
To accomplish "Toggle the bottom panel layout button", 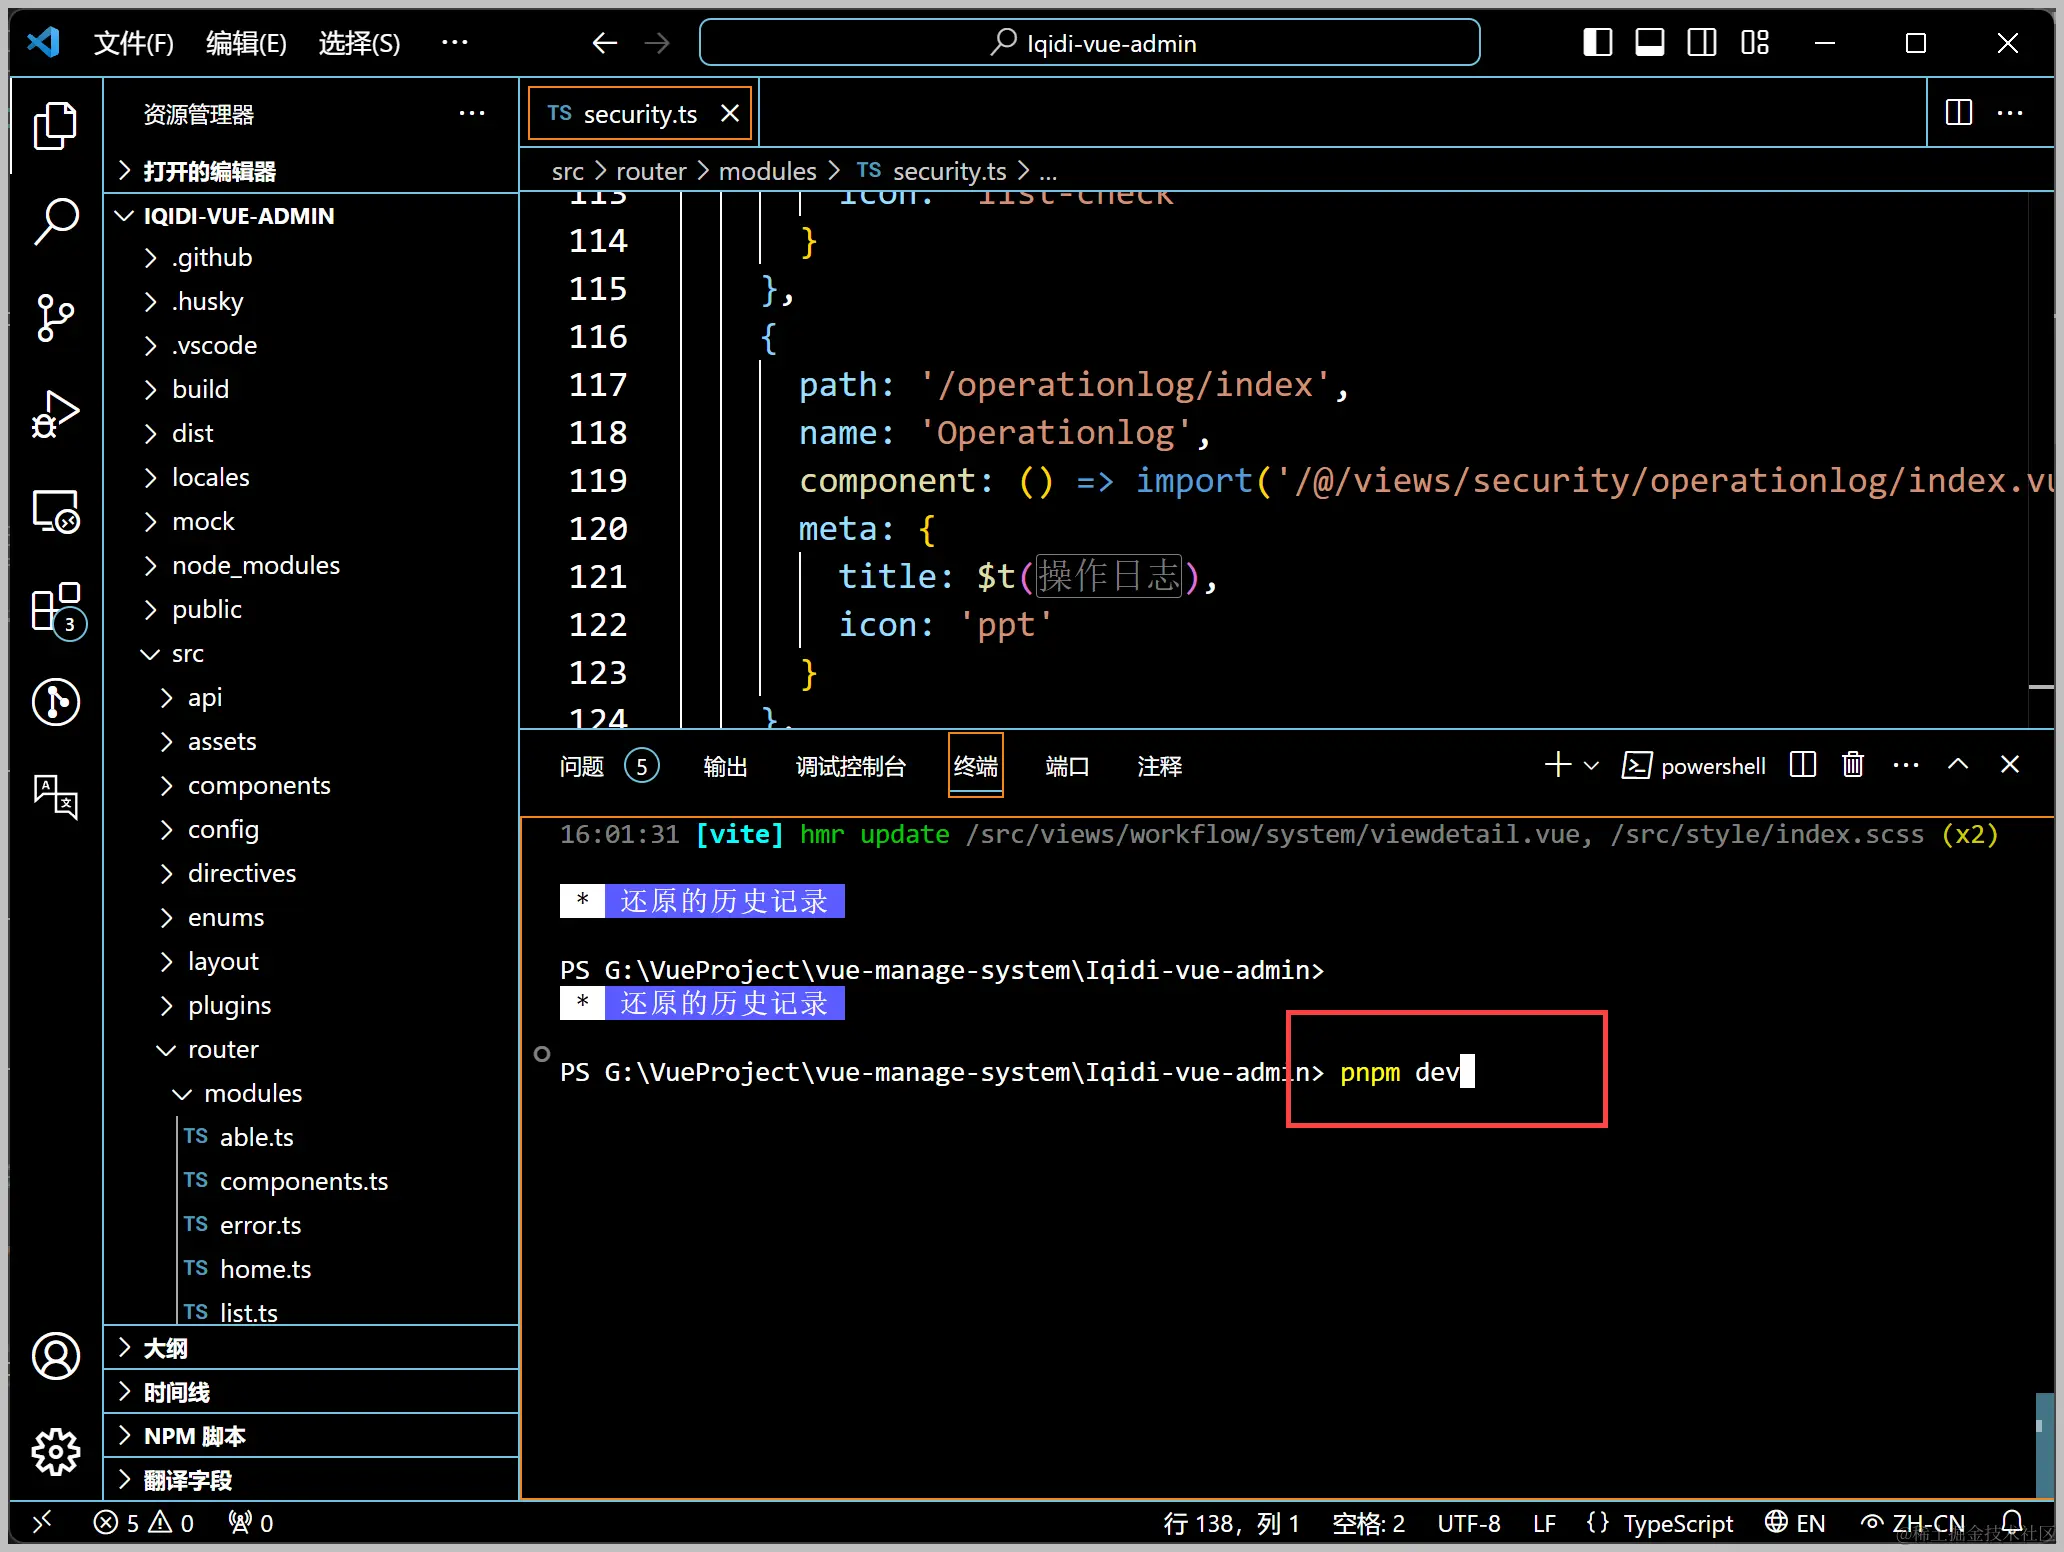I will click(1649, 43).
